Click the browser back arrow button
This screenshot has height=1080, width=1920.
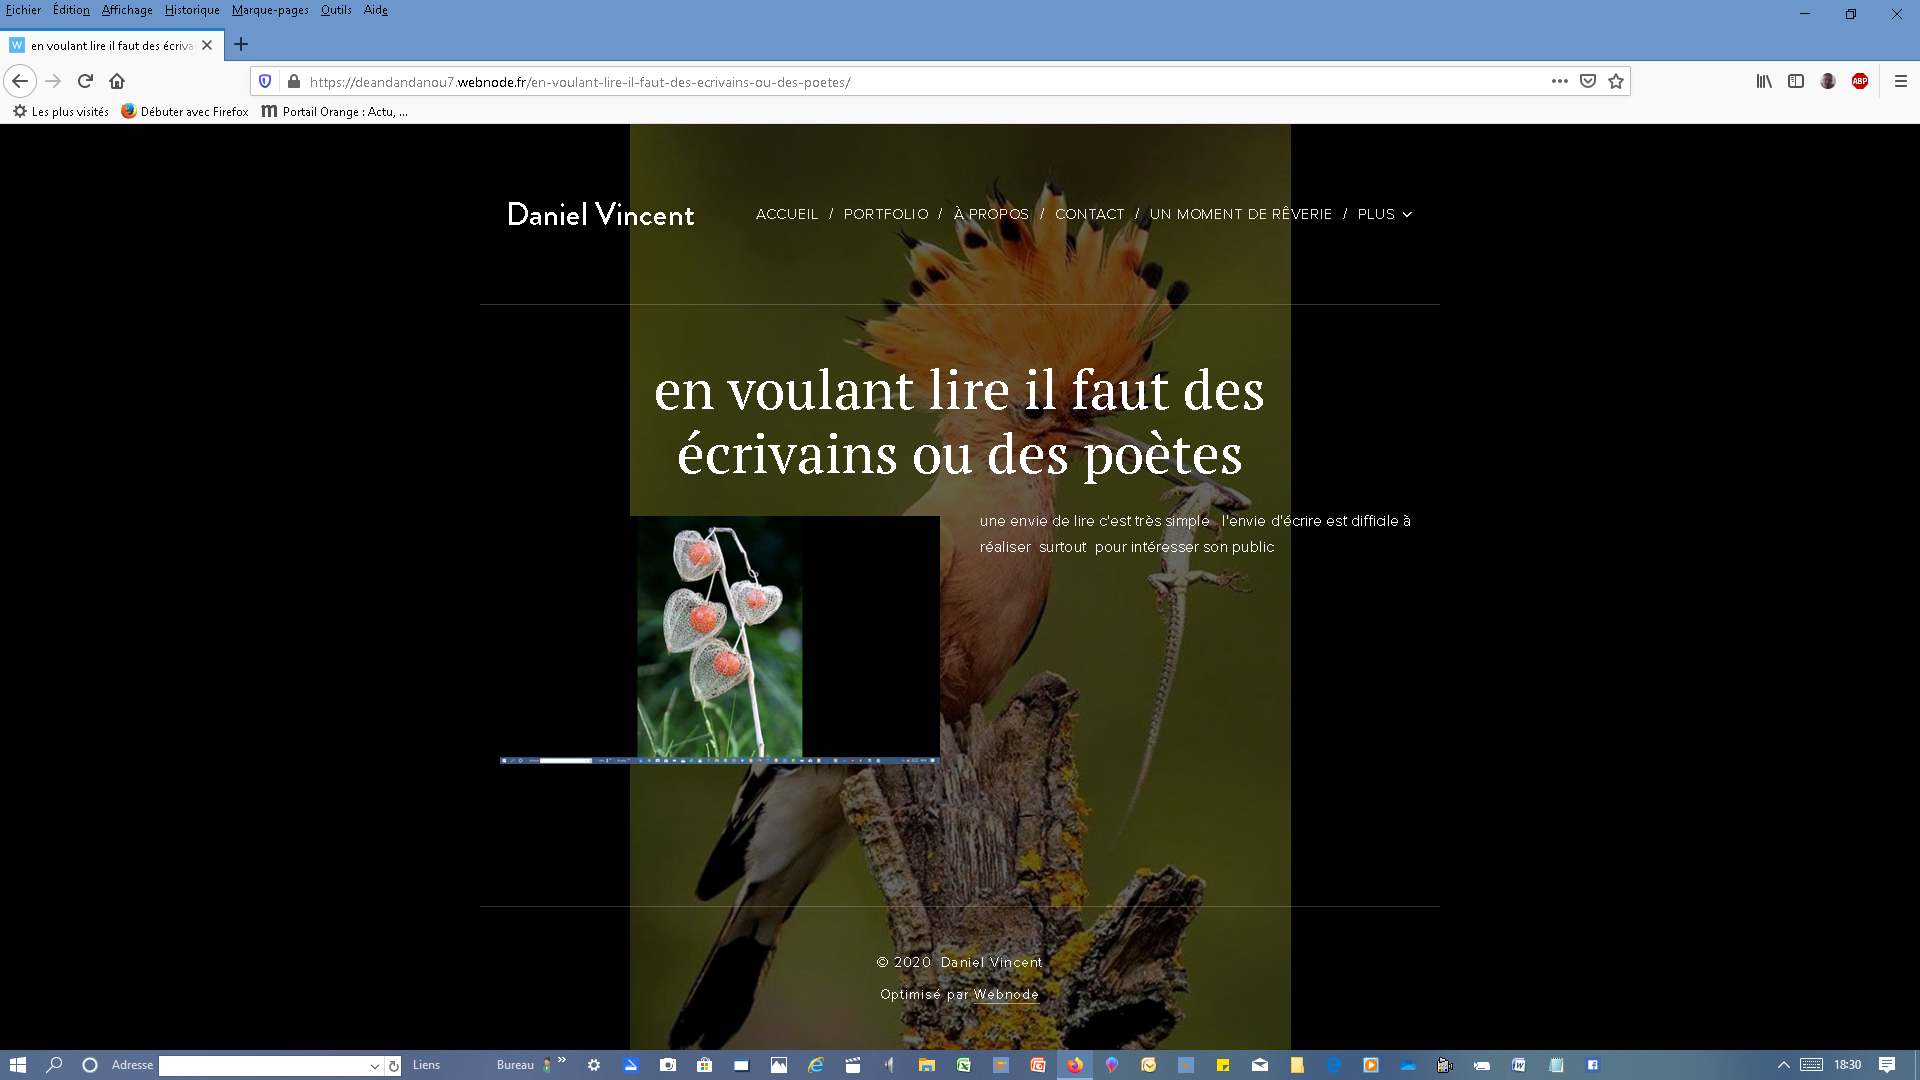(x=20, y=81)
